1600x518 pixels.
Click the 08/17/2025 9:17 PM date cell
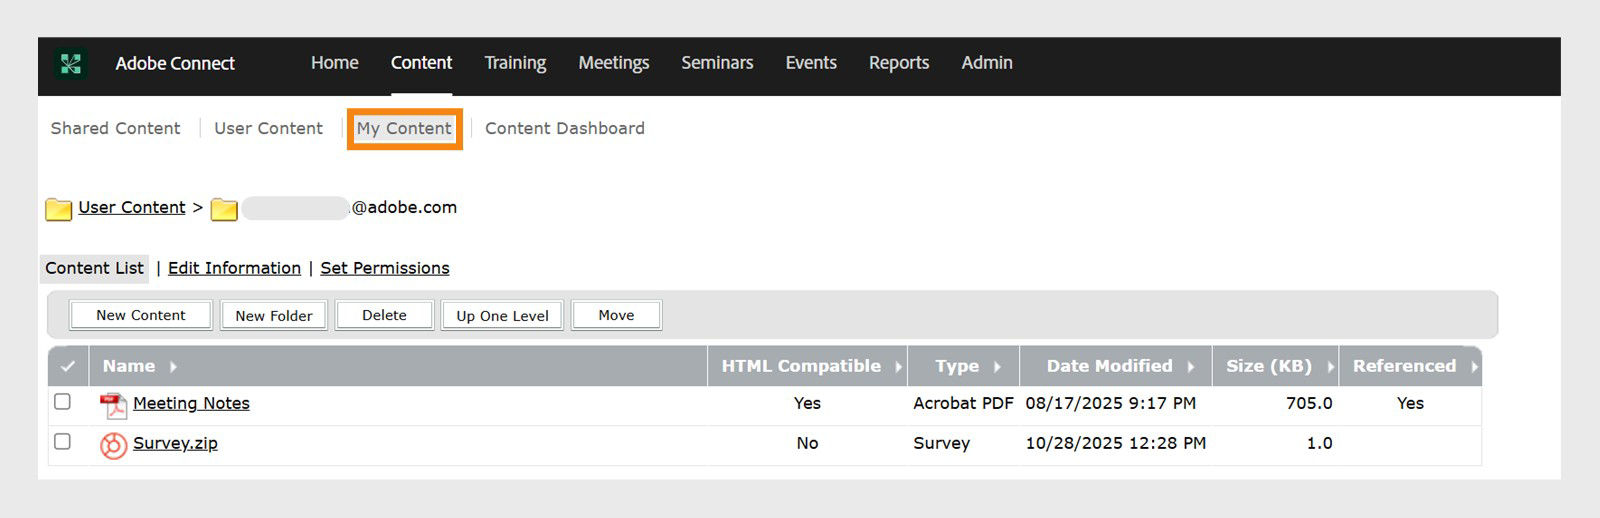click(x=1110, y=403)
